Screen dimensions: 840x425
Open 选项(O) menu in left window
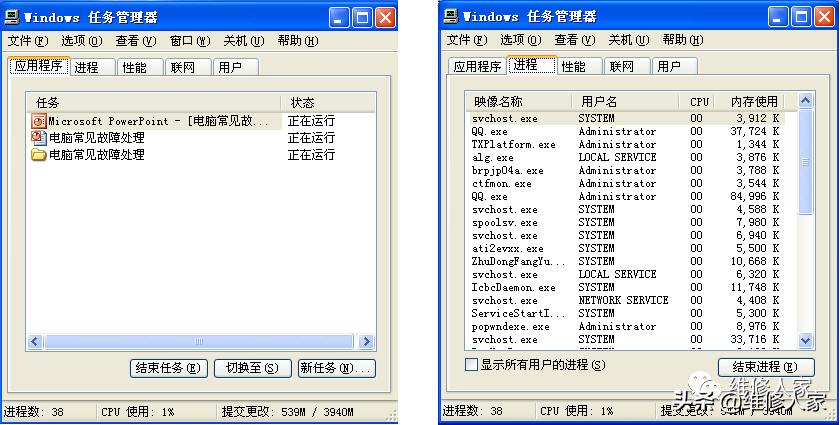(81, 41)
